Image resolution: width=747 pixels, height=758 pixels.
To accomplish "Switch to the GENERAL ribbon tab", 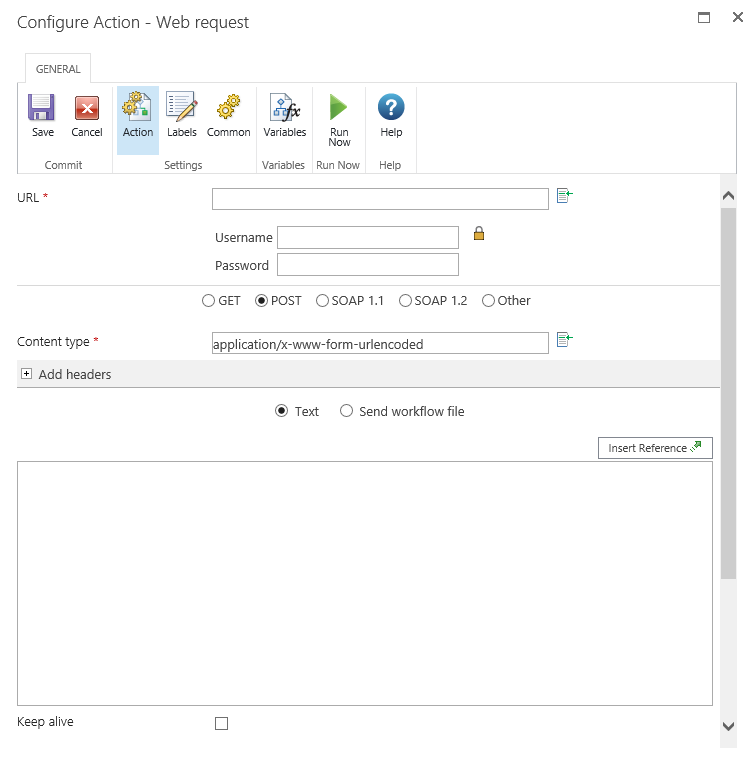I will tap(58, 69).
